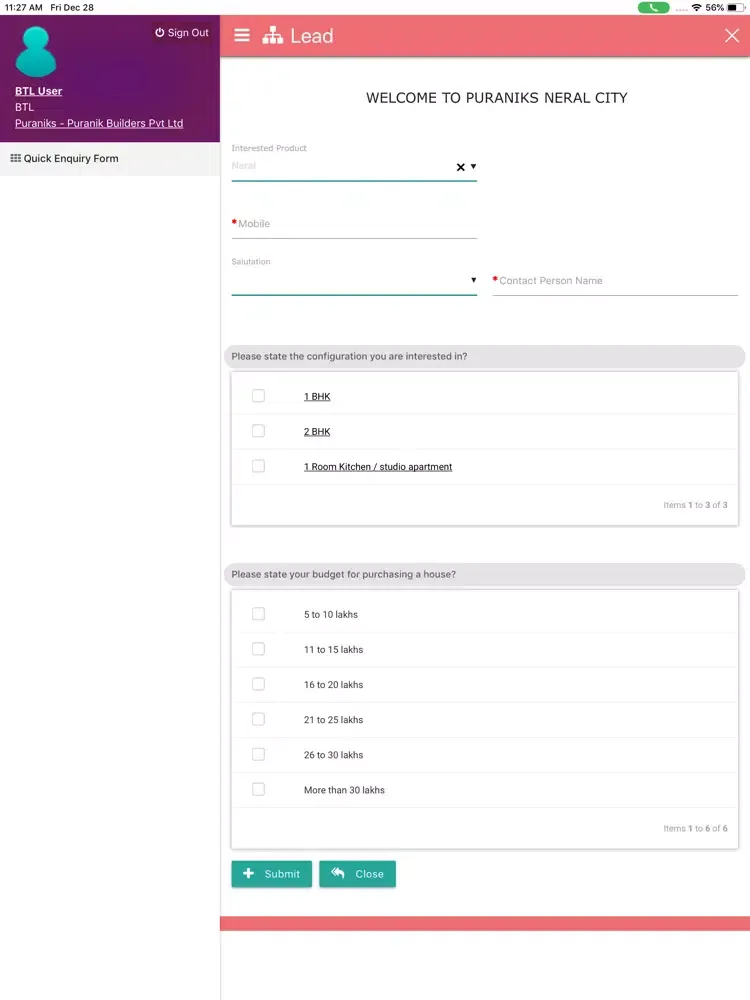Check 1 Room Kitchen / studio apartment checkbox

(x=258, y=466)
